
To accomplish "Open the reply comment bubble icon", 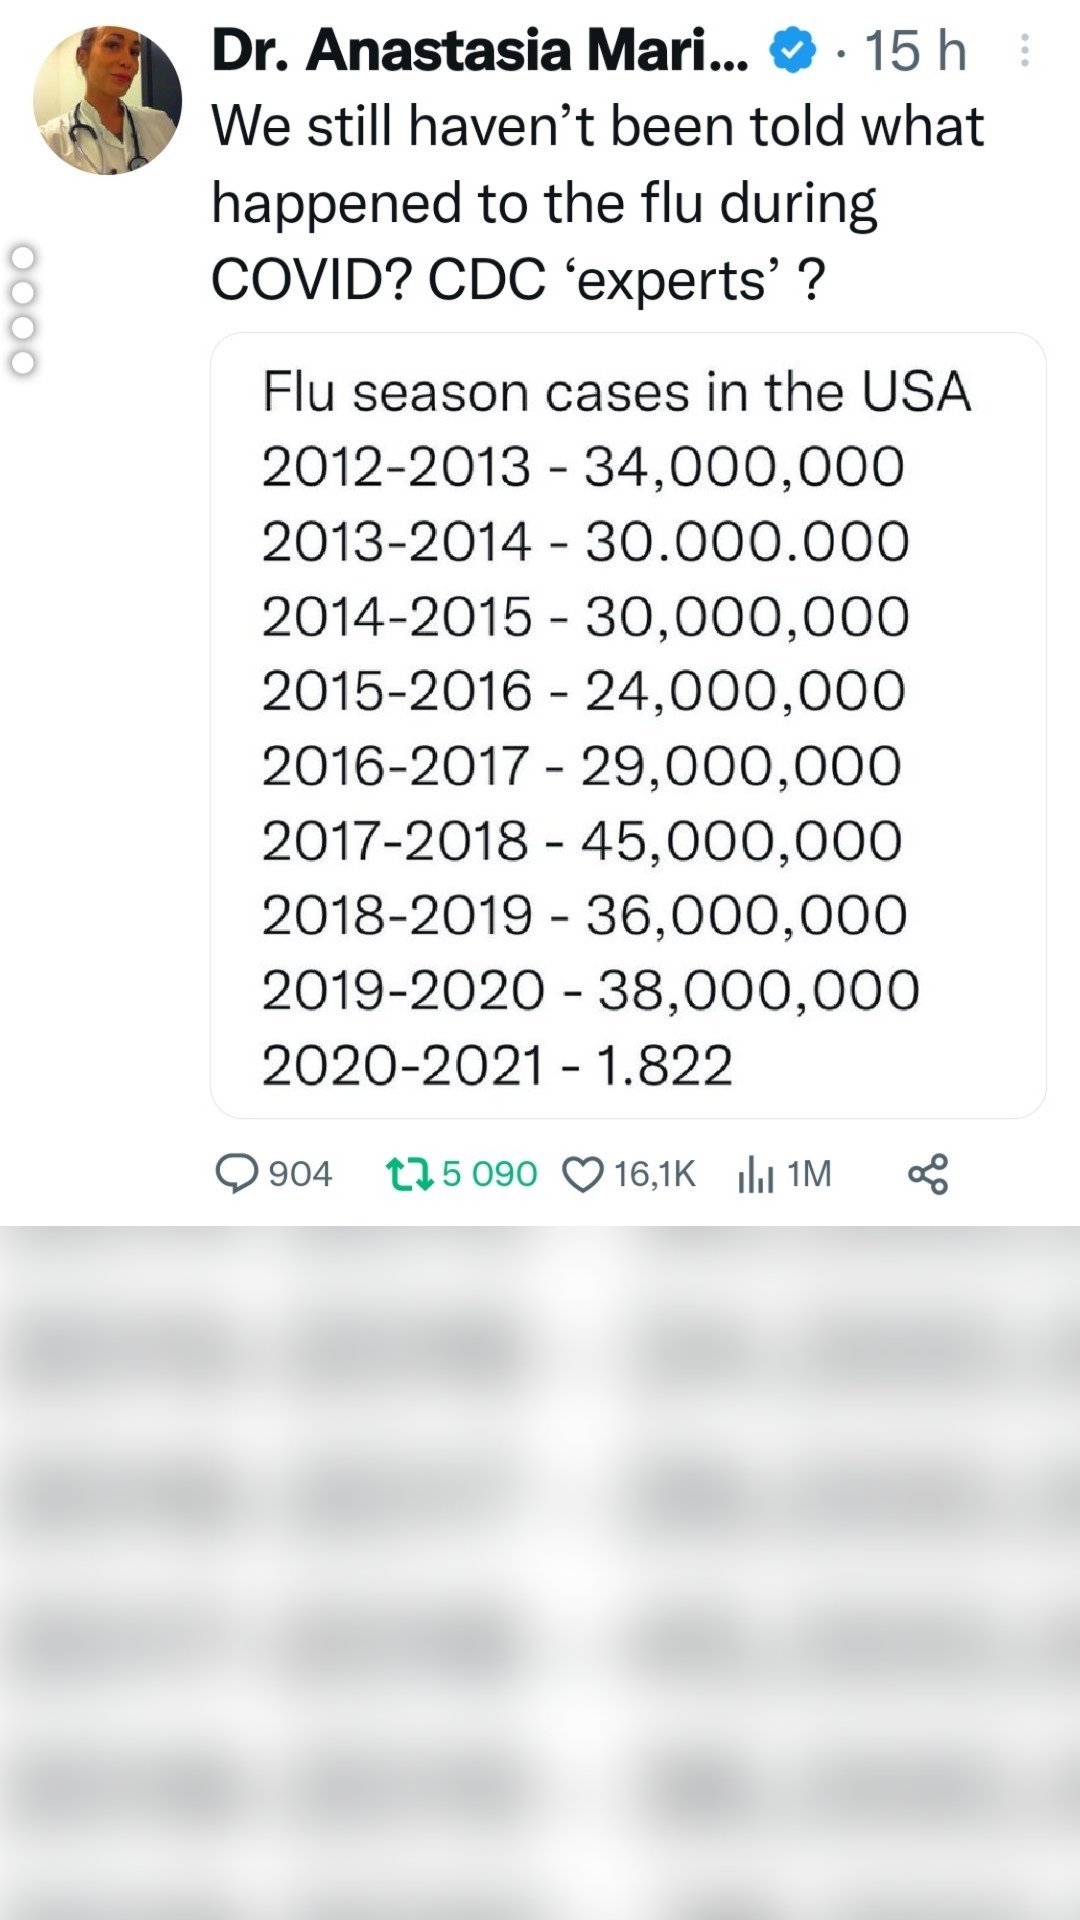I will pos(237,1173).
